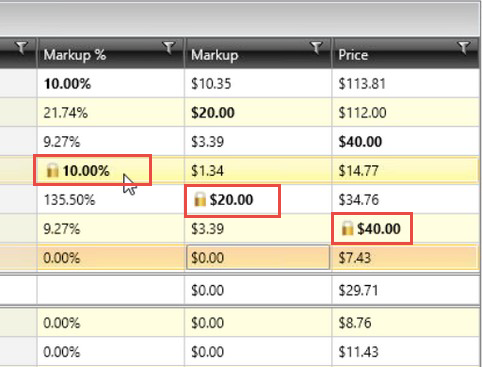Click the lock icon beside 10.00% markup
The width and height of the screenshot is (482, 367).
tap(52, 170)
